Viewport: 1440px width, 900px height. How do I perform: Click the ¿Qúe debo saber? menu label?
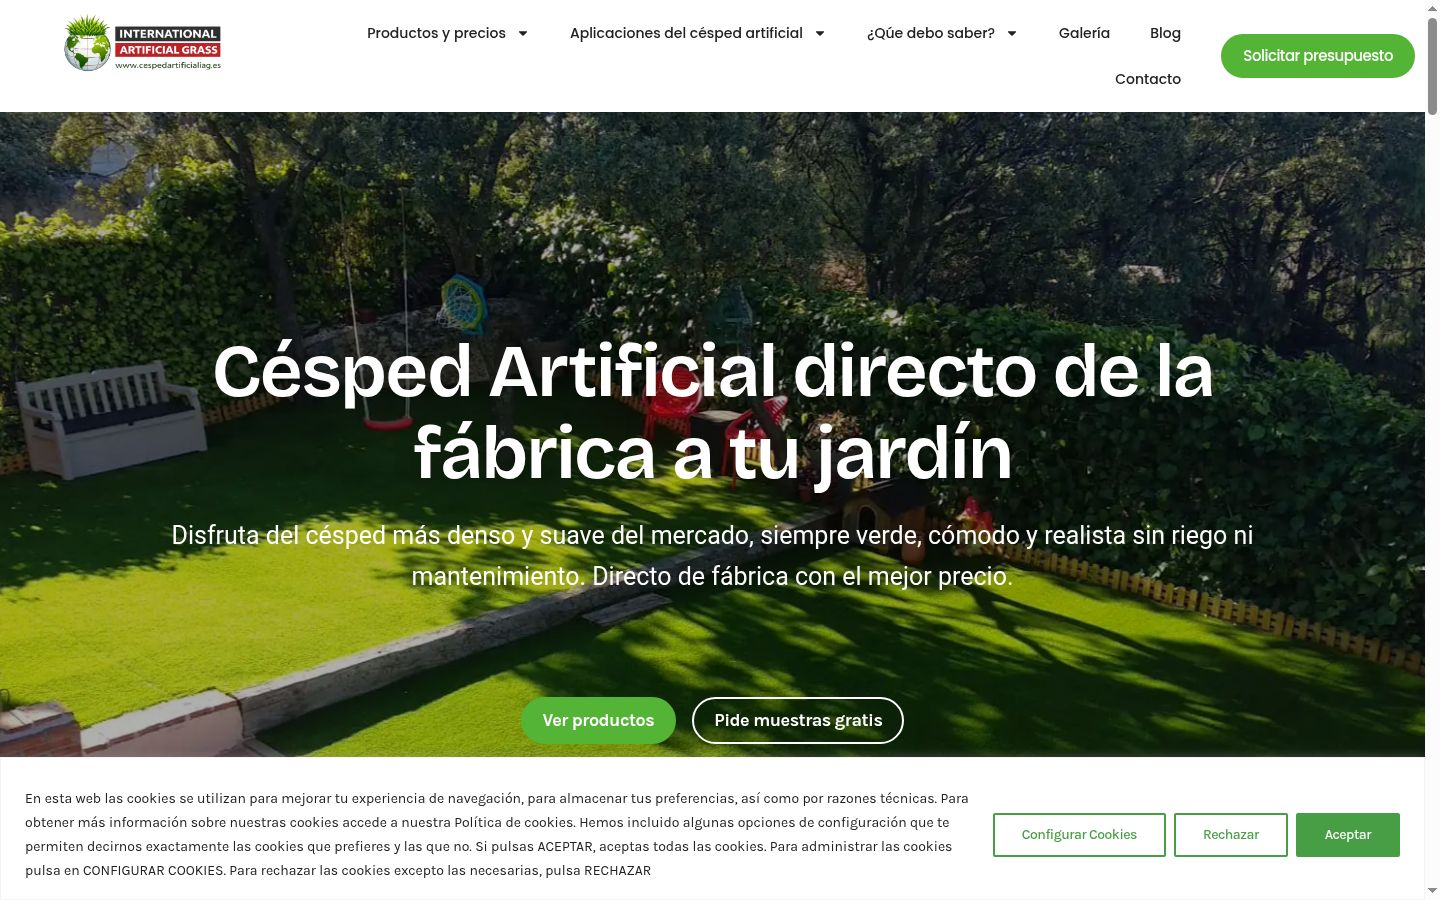[931, 33]
